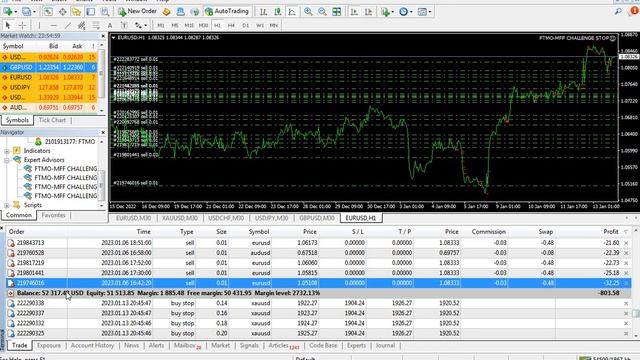Viewport: 640px width, 360px height.
Task: Open the Strategy Tester toolbar icon
Action: tap(104, 11)
